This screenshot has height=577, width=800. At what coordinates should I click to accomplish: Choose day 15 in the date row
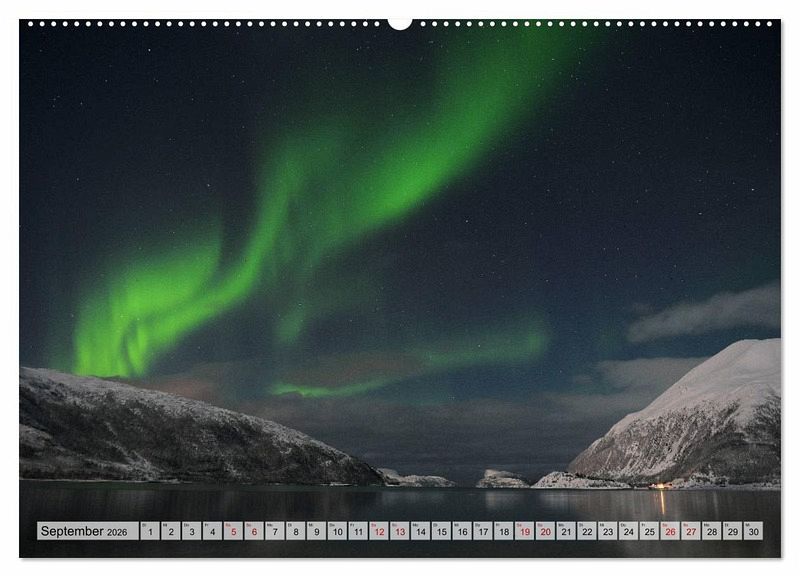pyautogui.click(x=441, y=531)
